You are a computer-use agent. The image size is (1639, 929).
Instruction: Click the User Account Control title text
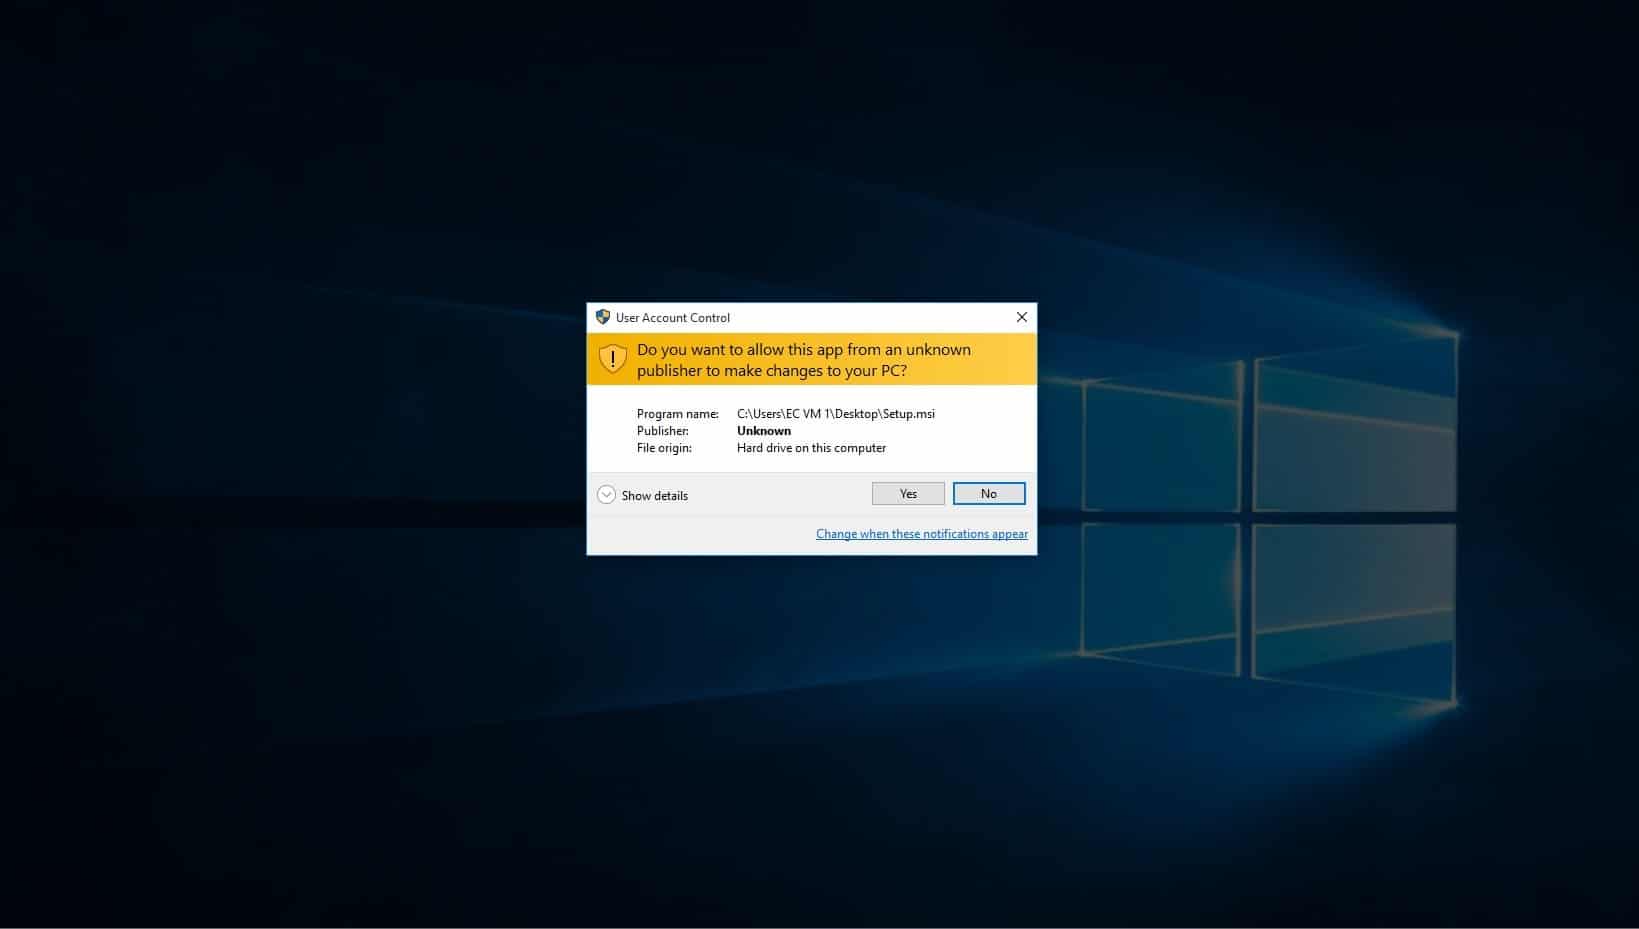point(672,318)
